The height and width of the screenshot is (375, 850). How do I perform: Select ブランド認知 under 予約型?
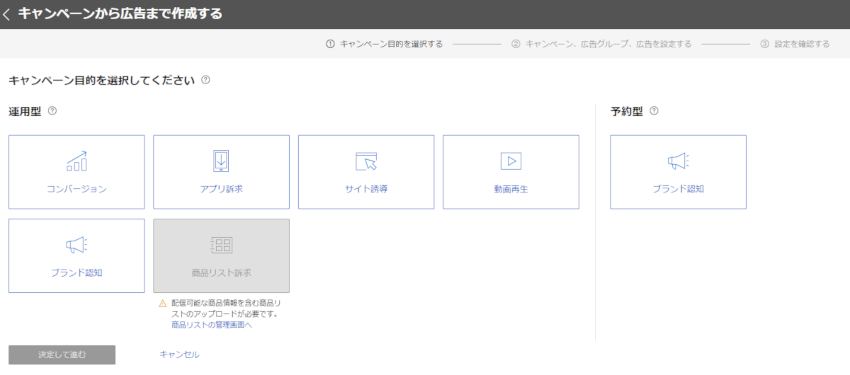678,172
